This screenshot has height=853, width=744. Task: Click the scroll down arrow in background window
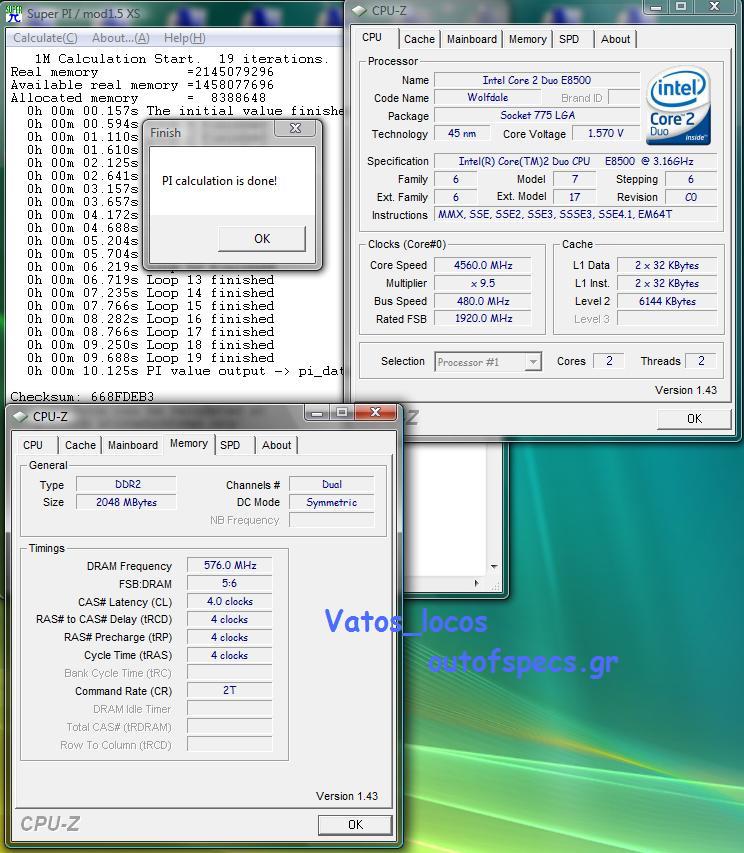tap(494, 567)
